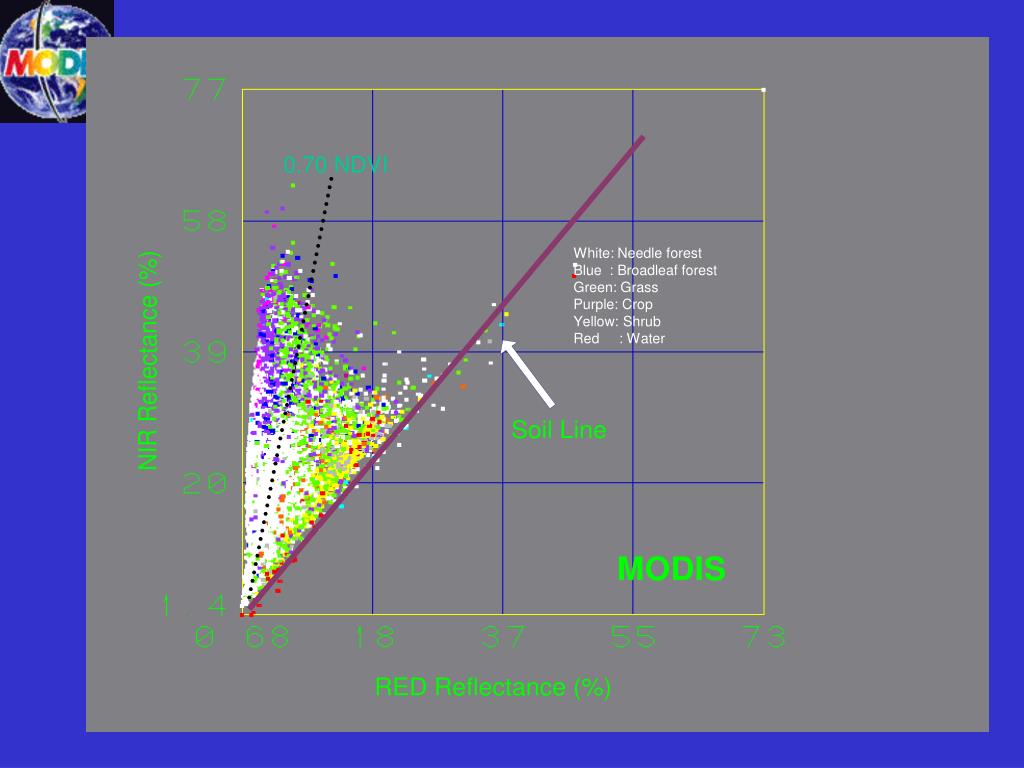
Task: Click the 'Blue : Broadleaf forest' legend entry
Action: [x=645, y=270]
